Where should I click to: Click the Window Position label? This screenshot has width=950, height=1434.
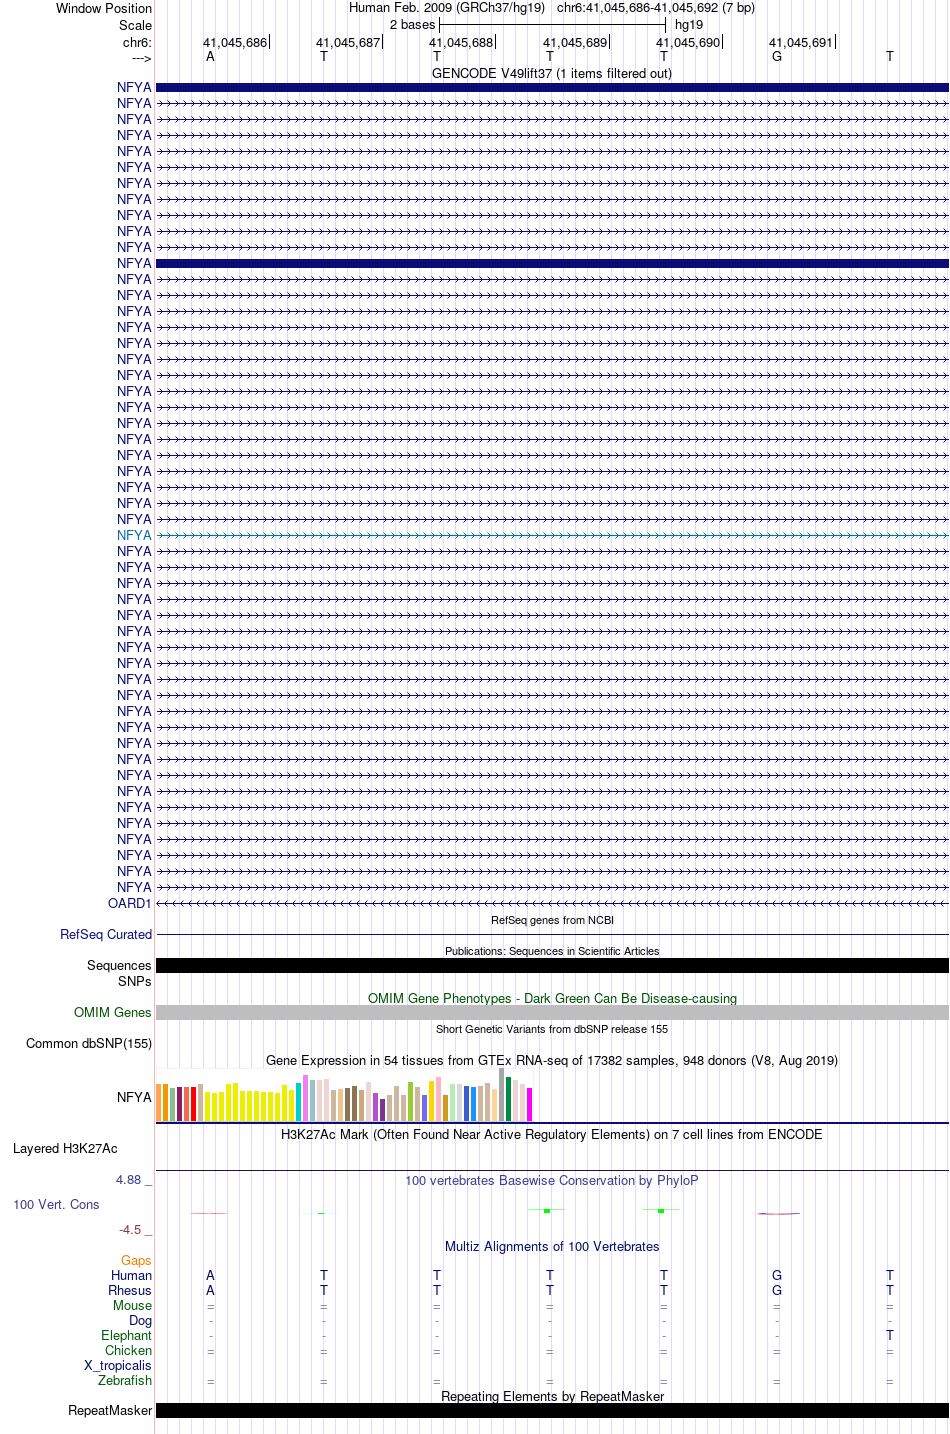(x=104, y=8)
